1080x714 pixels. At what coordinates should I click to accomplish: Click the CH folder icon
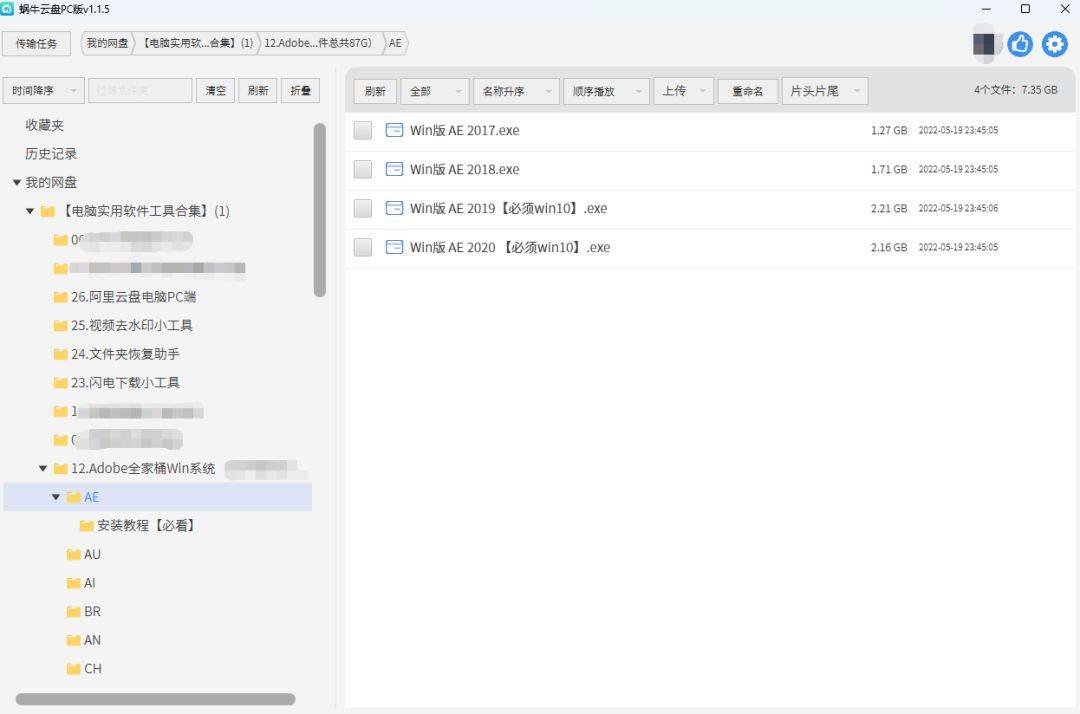74,669
